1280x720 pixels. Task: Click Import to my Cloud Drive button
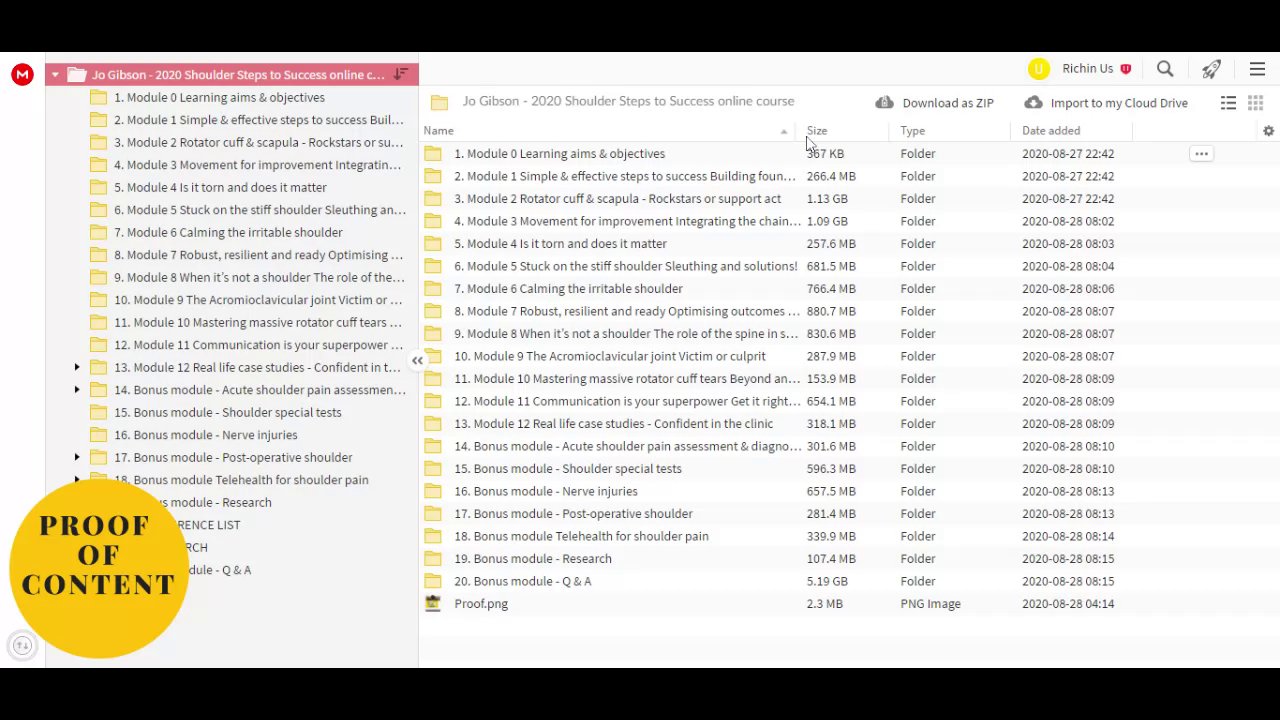click(1106, 103)
